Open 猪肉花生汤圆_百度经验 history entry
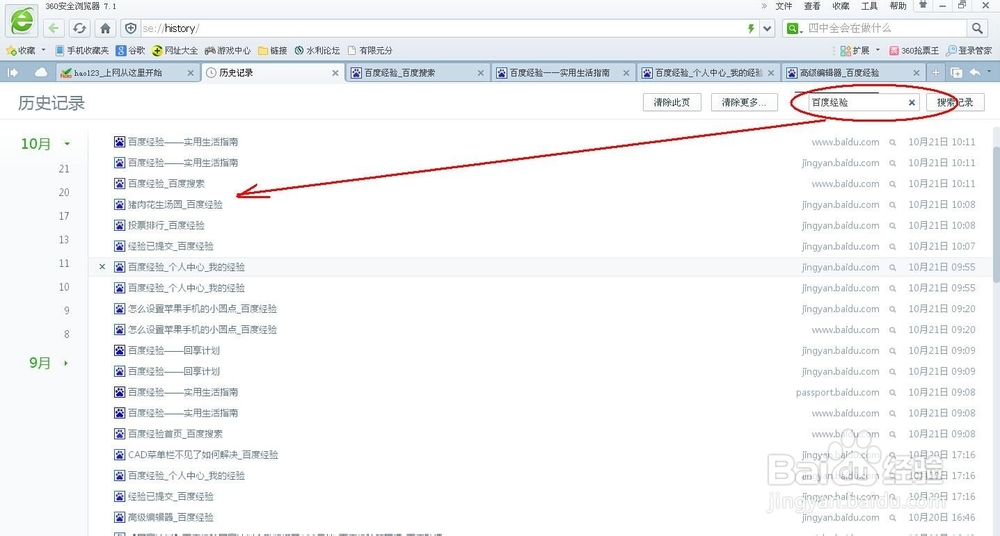Image resolution: width=1000 pixels, height=536 pixels. pyautogui.click(x=175, y=205)
